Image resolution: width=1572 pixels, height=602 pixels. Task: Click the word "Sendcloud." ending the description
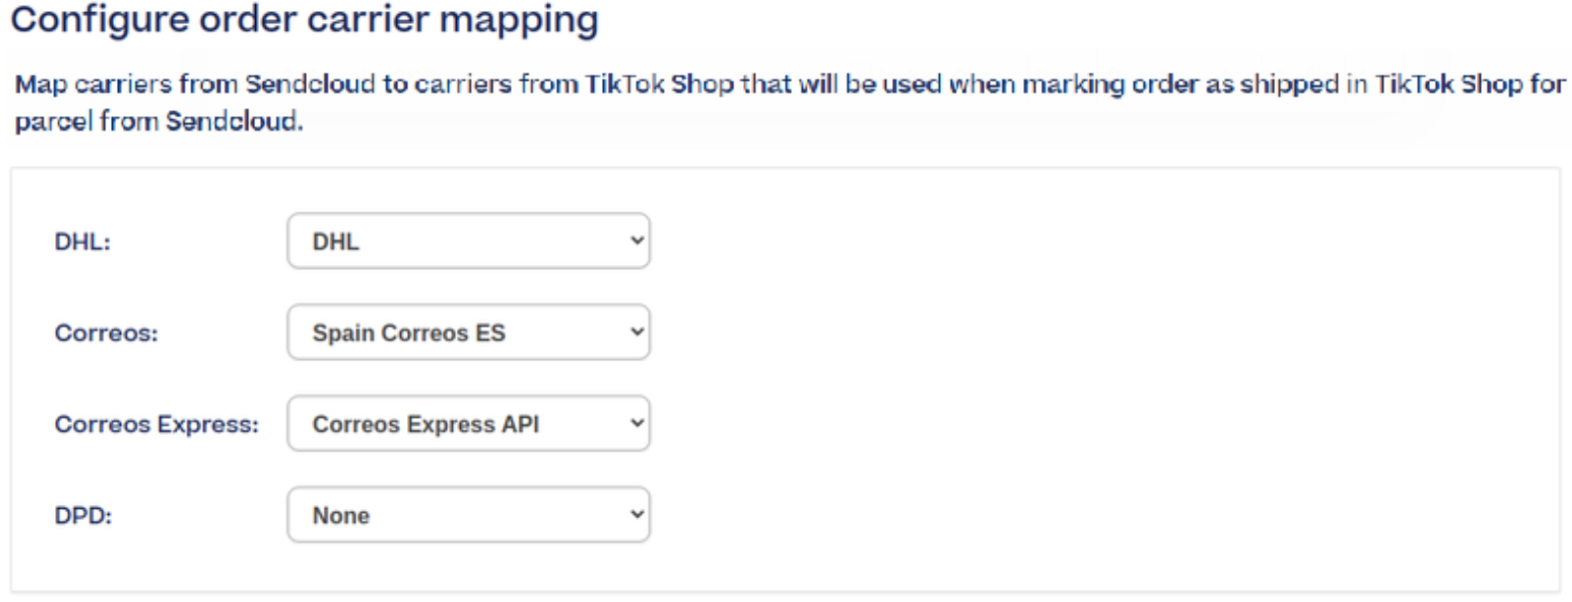click(x=234, y=122)
